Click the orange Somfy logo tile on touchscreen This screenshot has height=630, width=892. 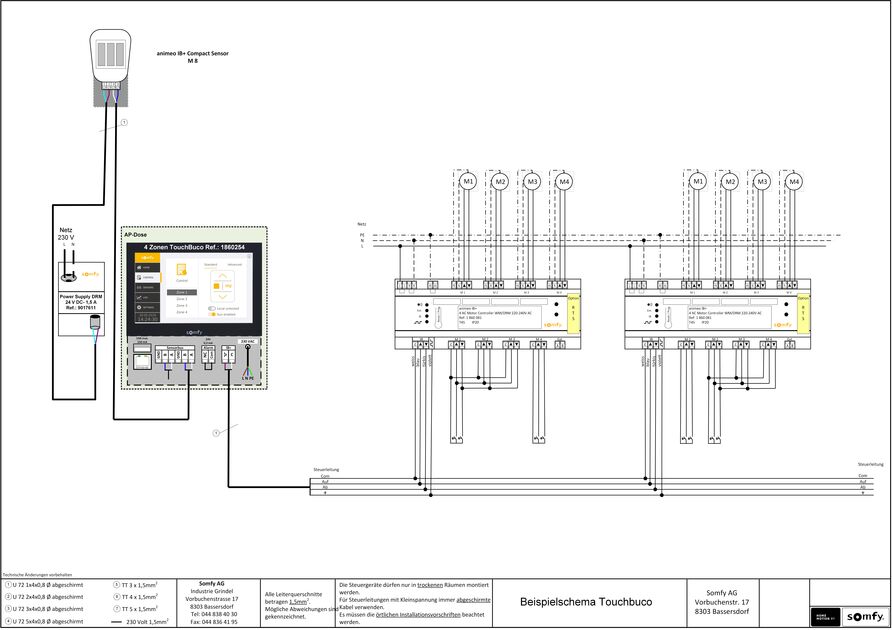pyautogui.click(x=147, y=258)
